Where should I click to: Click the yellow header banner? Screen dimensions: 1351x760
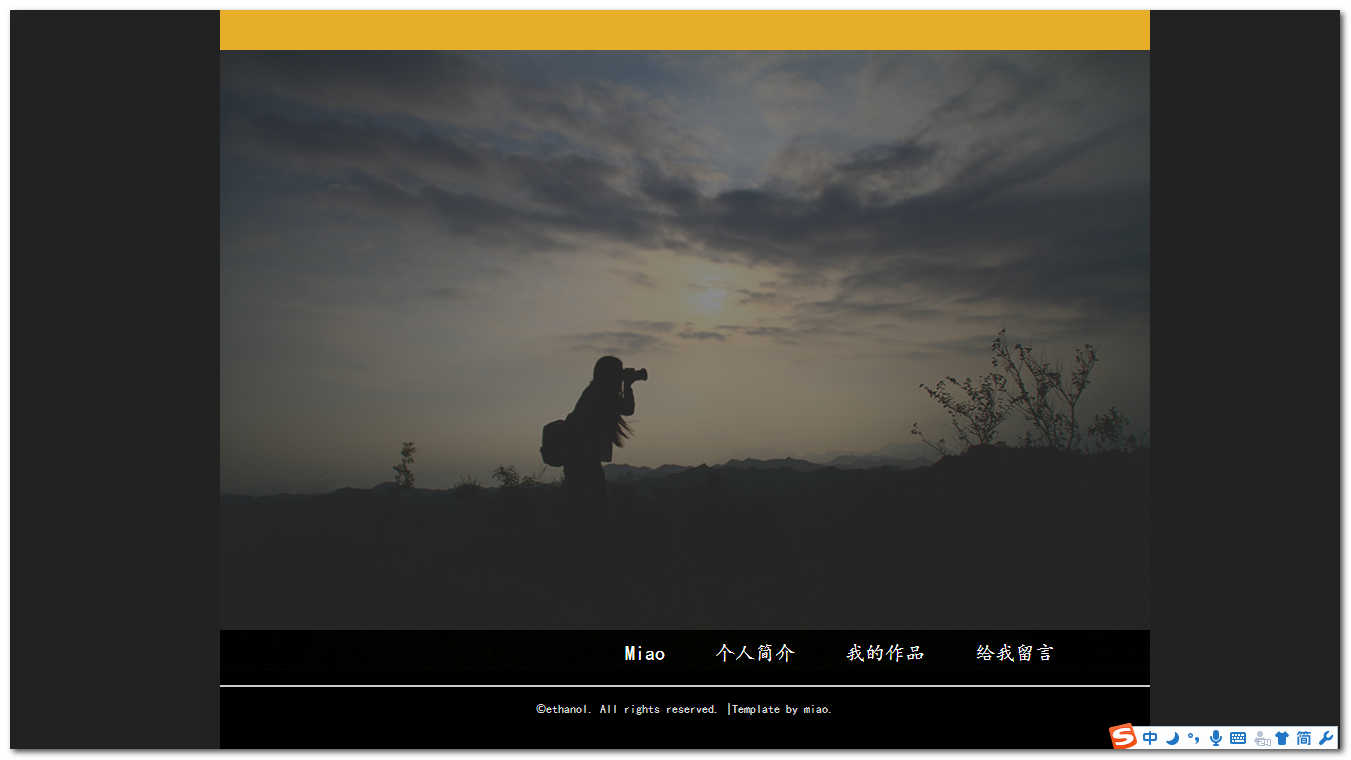pos(685,30)
